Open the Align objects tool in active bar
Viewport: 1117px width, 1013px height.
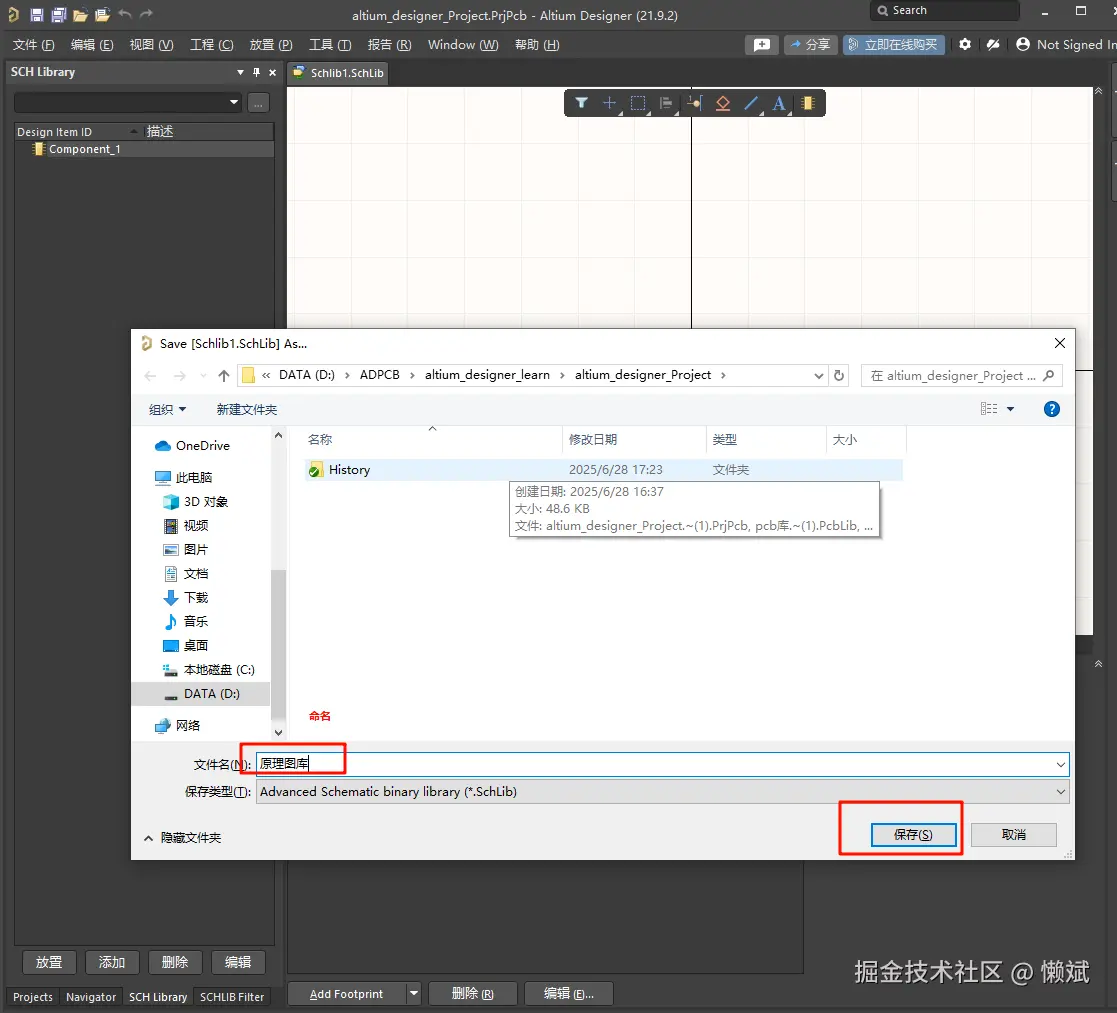pos(666,103)
